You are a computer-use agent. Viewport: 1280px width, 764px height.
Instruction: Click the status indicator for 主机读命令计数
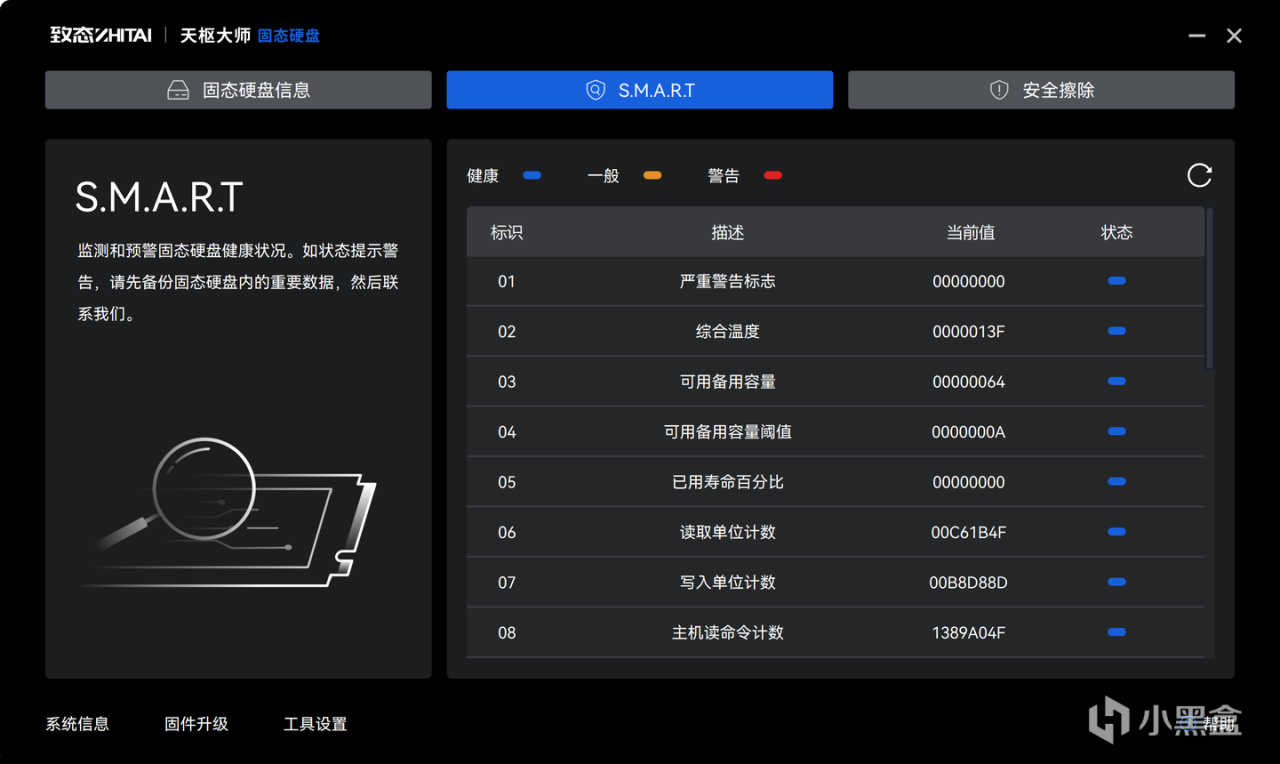1117,632
